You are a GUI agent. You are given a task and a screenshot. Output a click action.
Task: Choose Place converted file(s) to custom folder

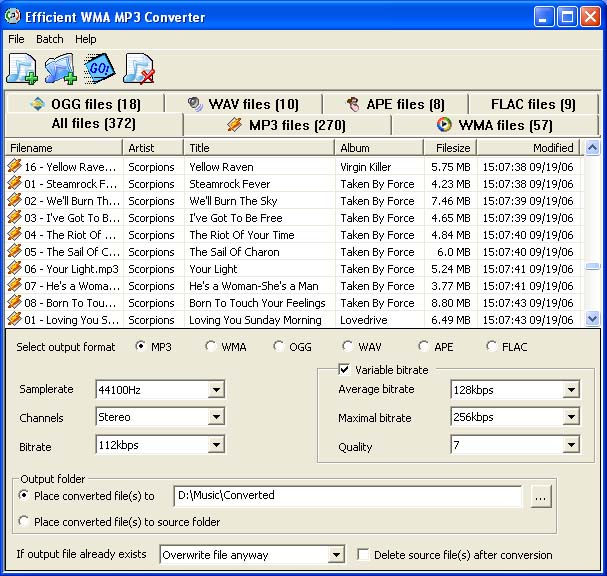[x=24, y=495]
